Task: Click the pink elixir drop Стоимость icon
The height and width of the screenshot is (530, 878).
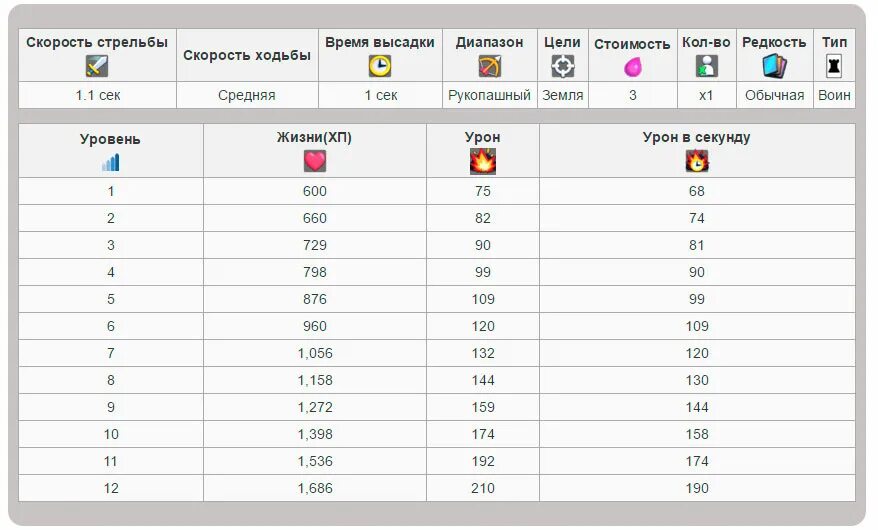Action: pos(632,67)
